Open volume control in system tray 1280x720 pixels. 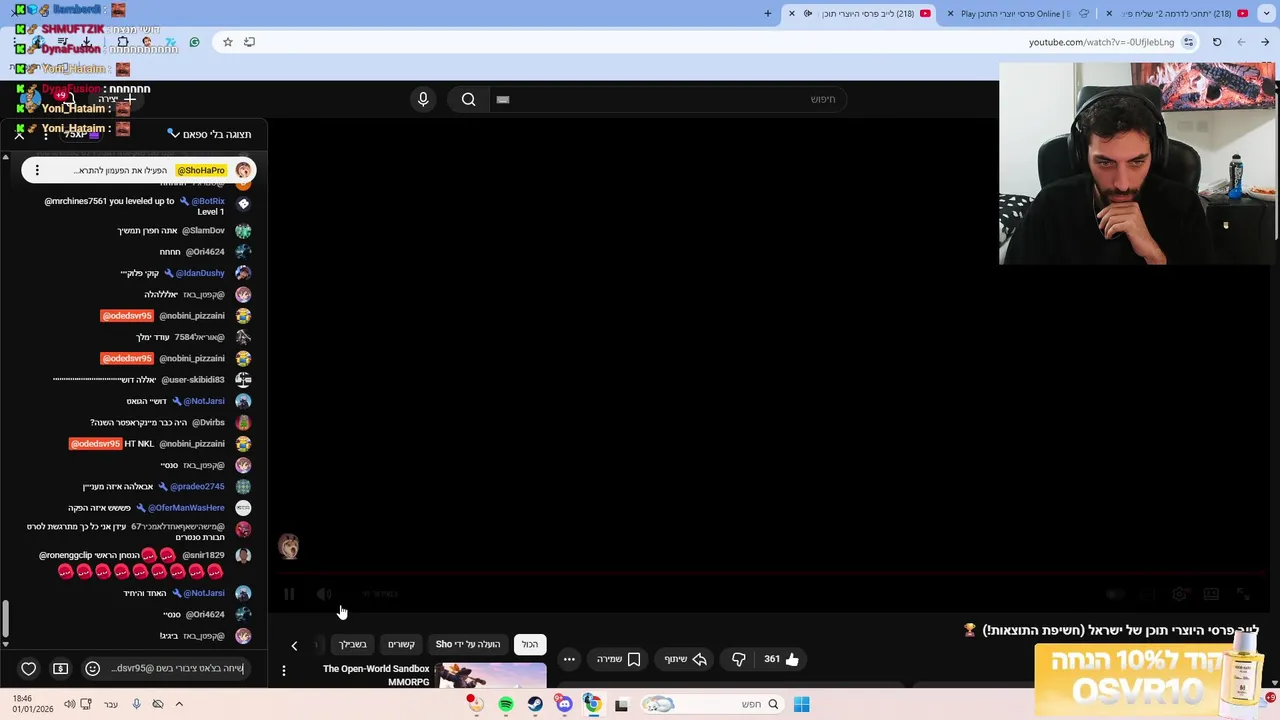coord(69,704)
